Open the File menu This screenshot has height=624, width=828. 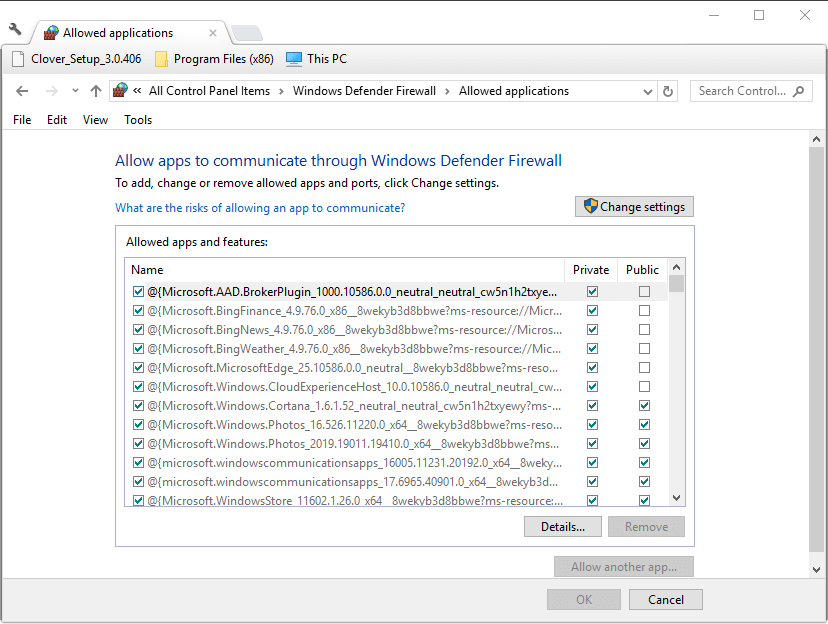22,120
